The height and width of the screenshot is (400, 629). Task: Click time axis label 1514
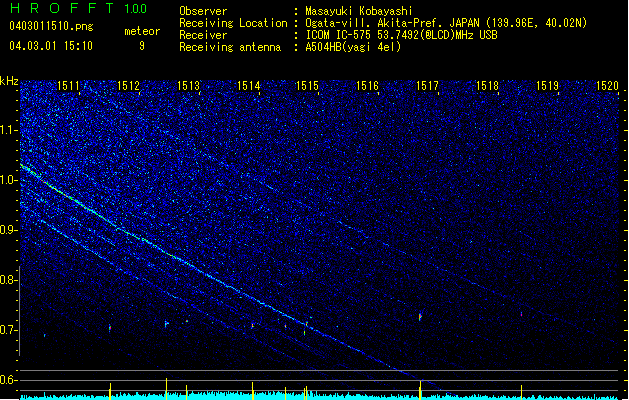coord(249,86)
